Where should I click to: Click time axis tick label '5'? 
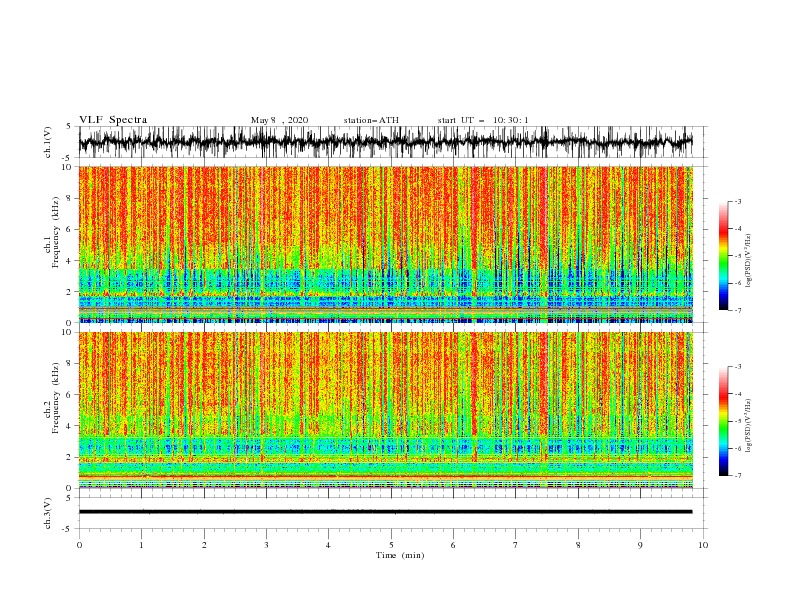coord(391,545)
